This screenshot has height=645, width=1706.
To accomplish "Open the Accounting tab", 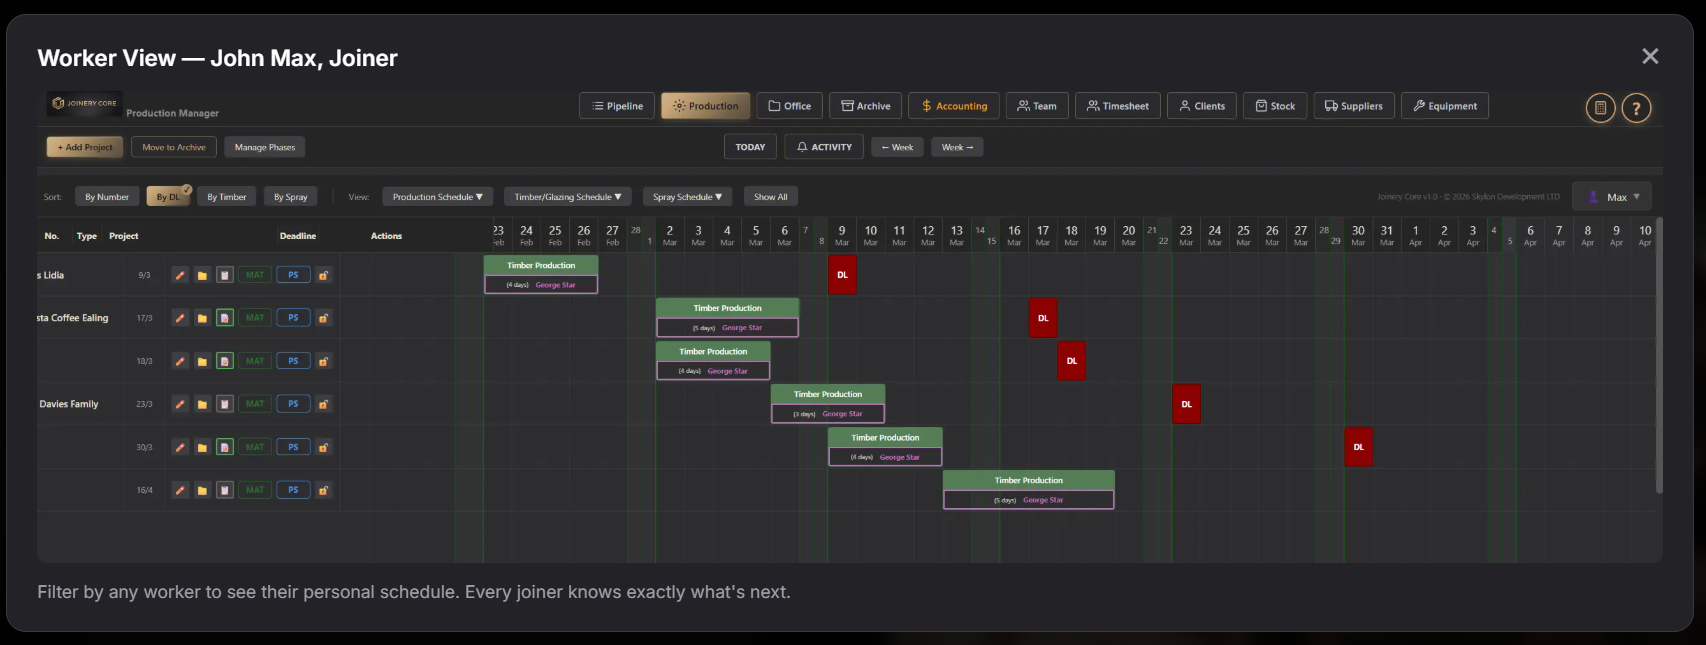I will coord(954,106).
